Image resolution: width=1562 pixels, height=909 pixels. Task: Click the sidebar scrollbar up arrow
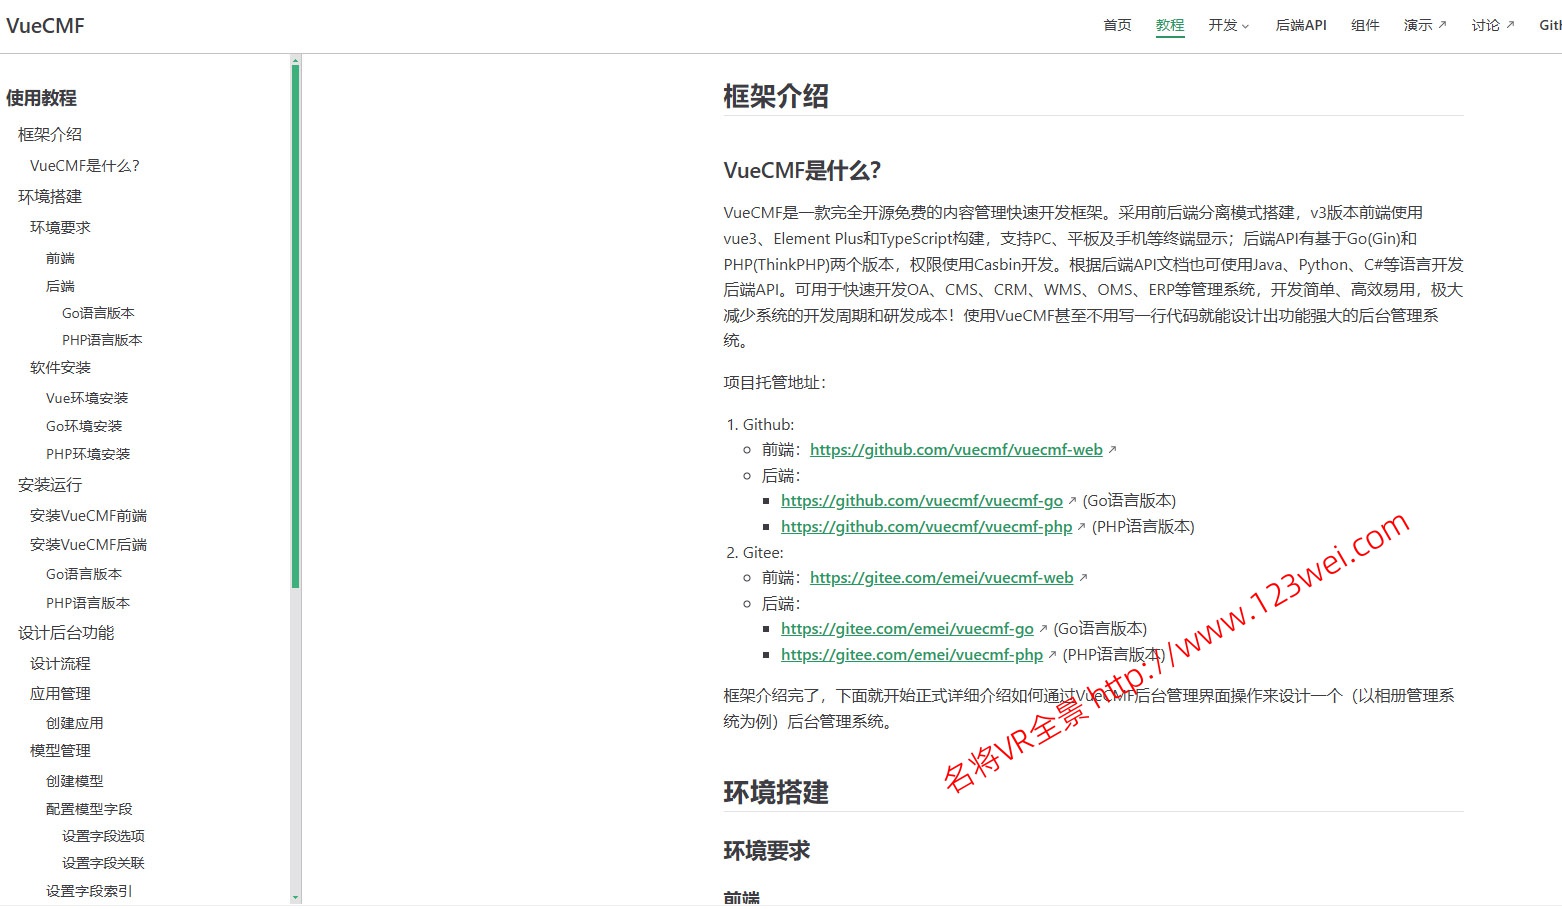(x=295, y=61)
